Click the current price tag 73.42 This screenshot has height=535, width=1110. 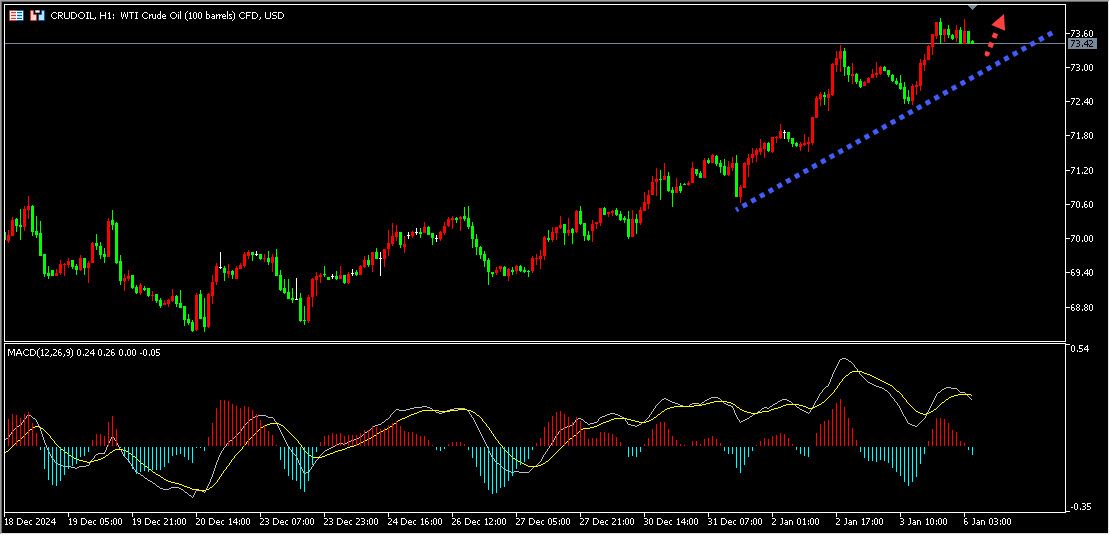1083,44
